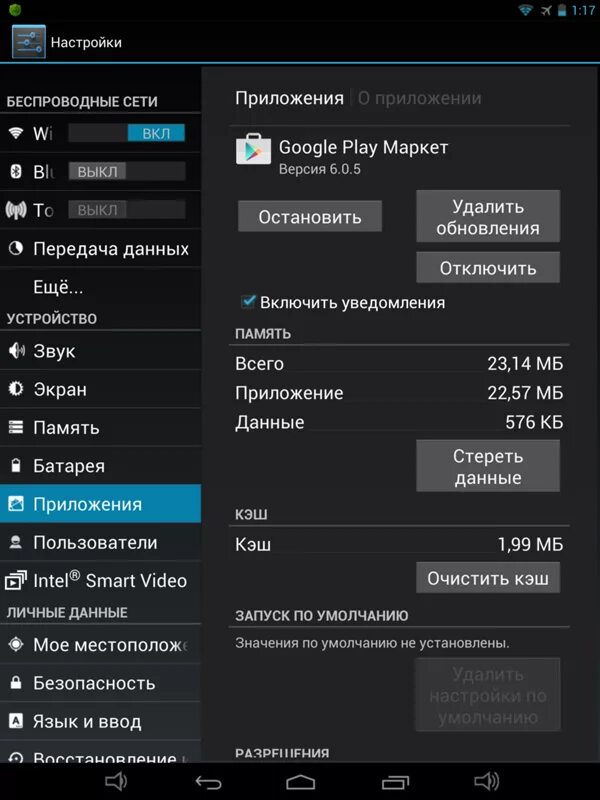Screen dimensions: 600x800
Task: Go to Приложения in the breadcrumb header
Action: tap(289, 98)
